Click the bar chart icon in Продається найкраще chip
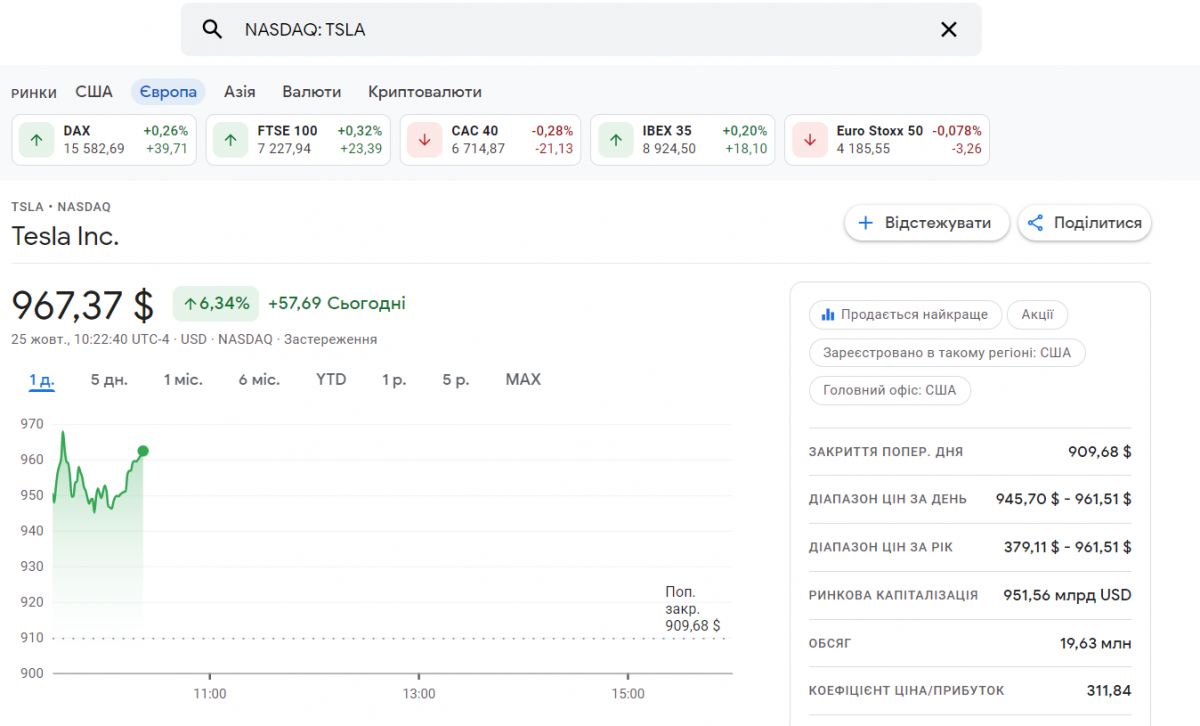 [828, 315]
